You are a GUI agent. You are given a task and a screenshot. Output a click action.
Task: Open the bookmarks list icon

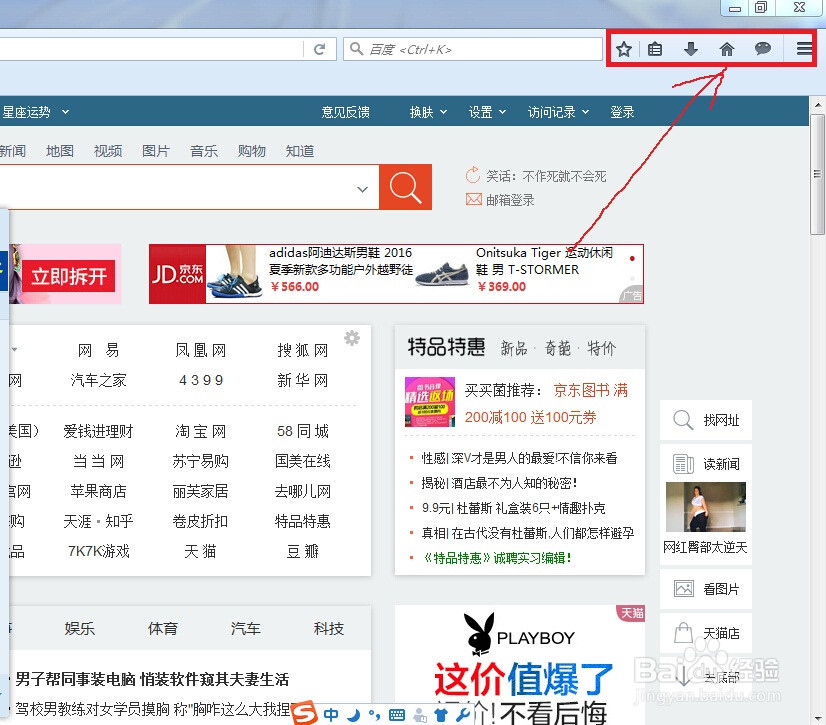pos(655,50)
